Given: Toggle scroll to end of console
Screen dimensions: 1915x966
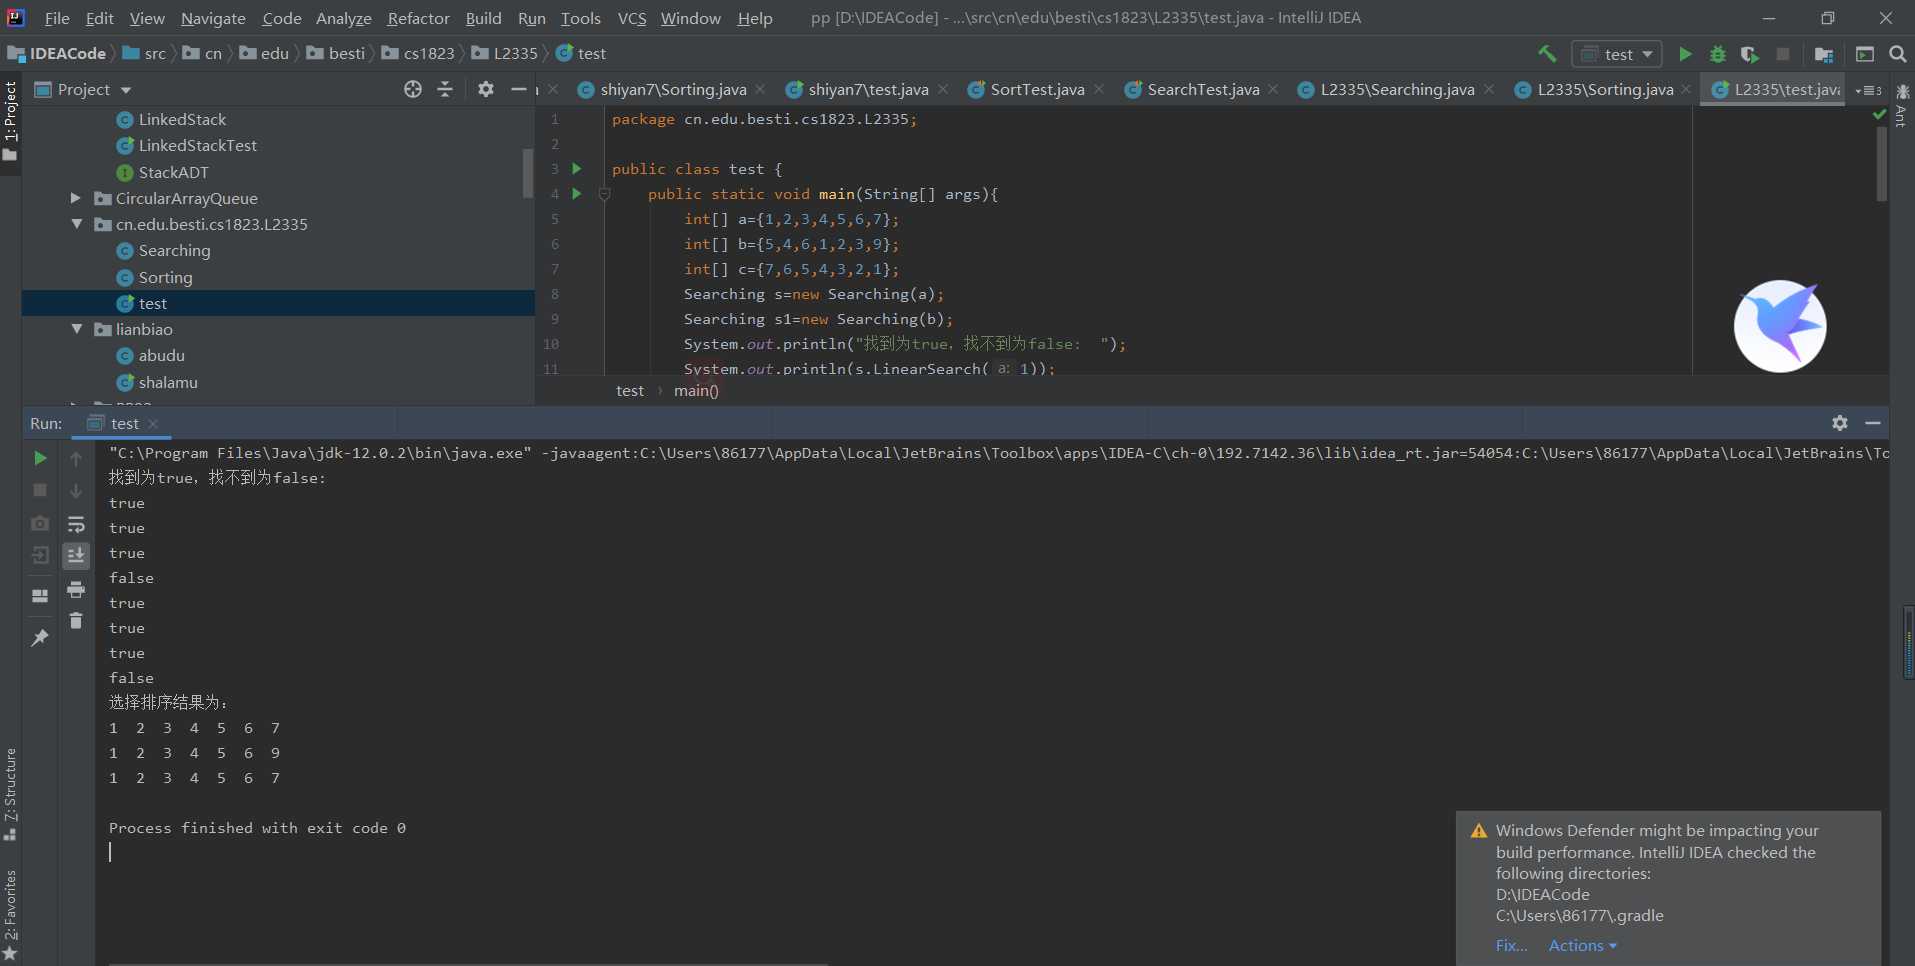Looking at the screenshot, I should 76,555.
